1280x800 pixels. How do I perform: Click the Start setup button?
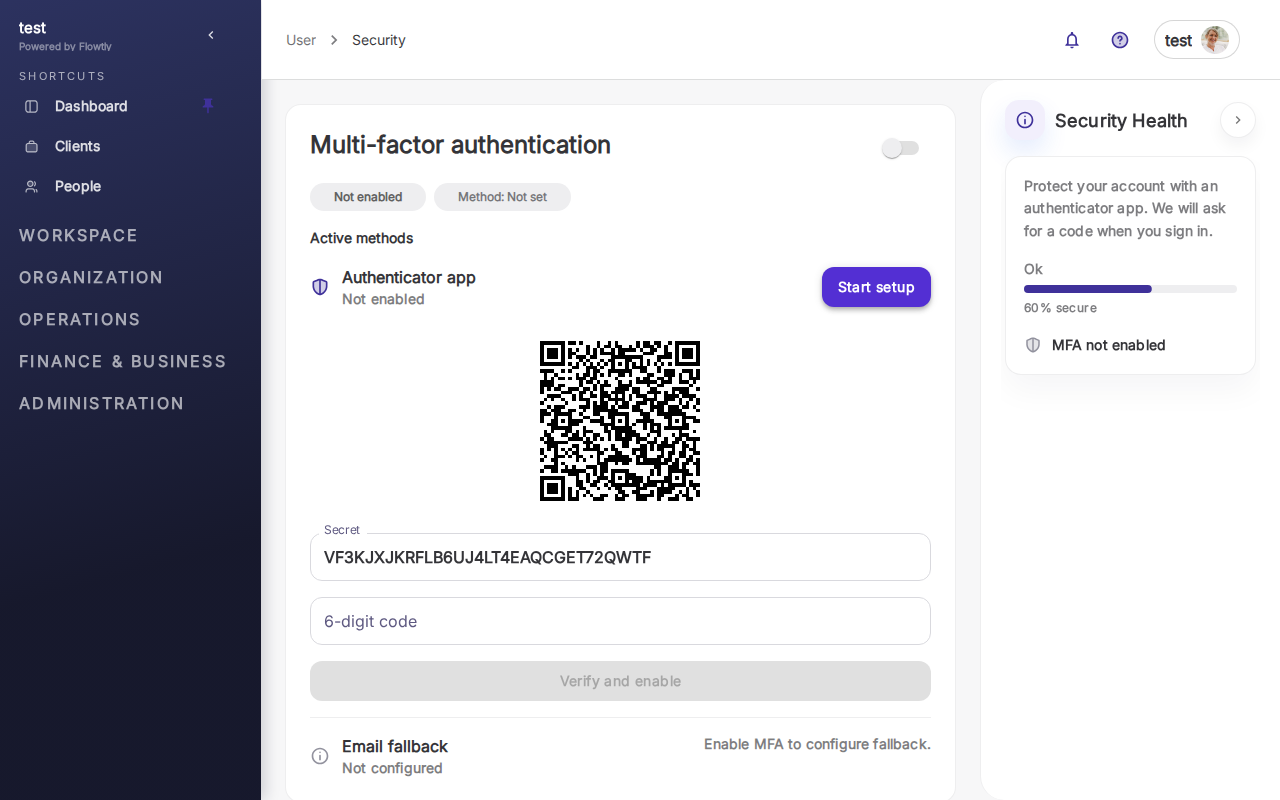(x=876, y=287)
